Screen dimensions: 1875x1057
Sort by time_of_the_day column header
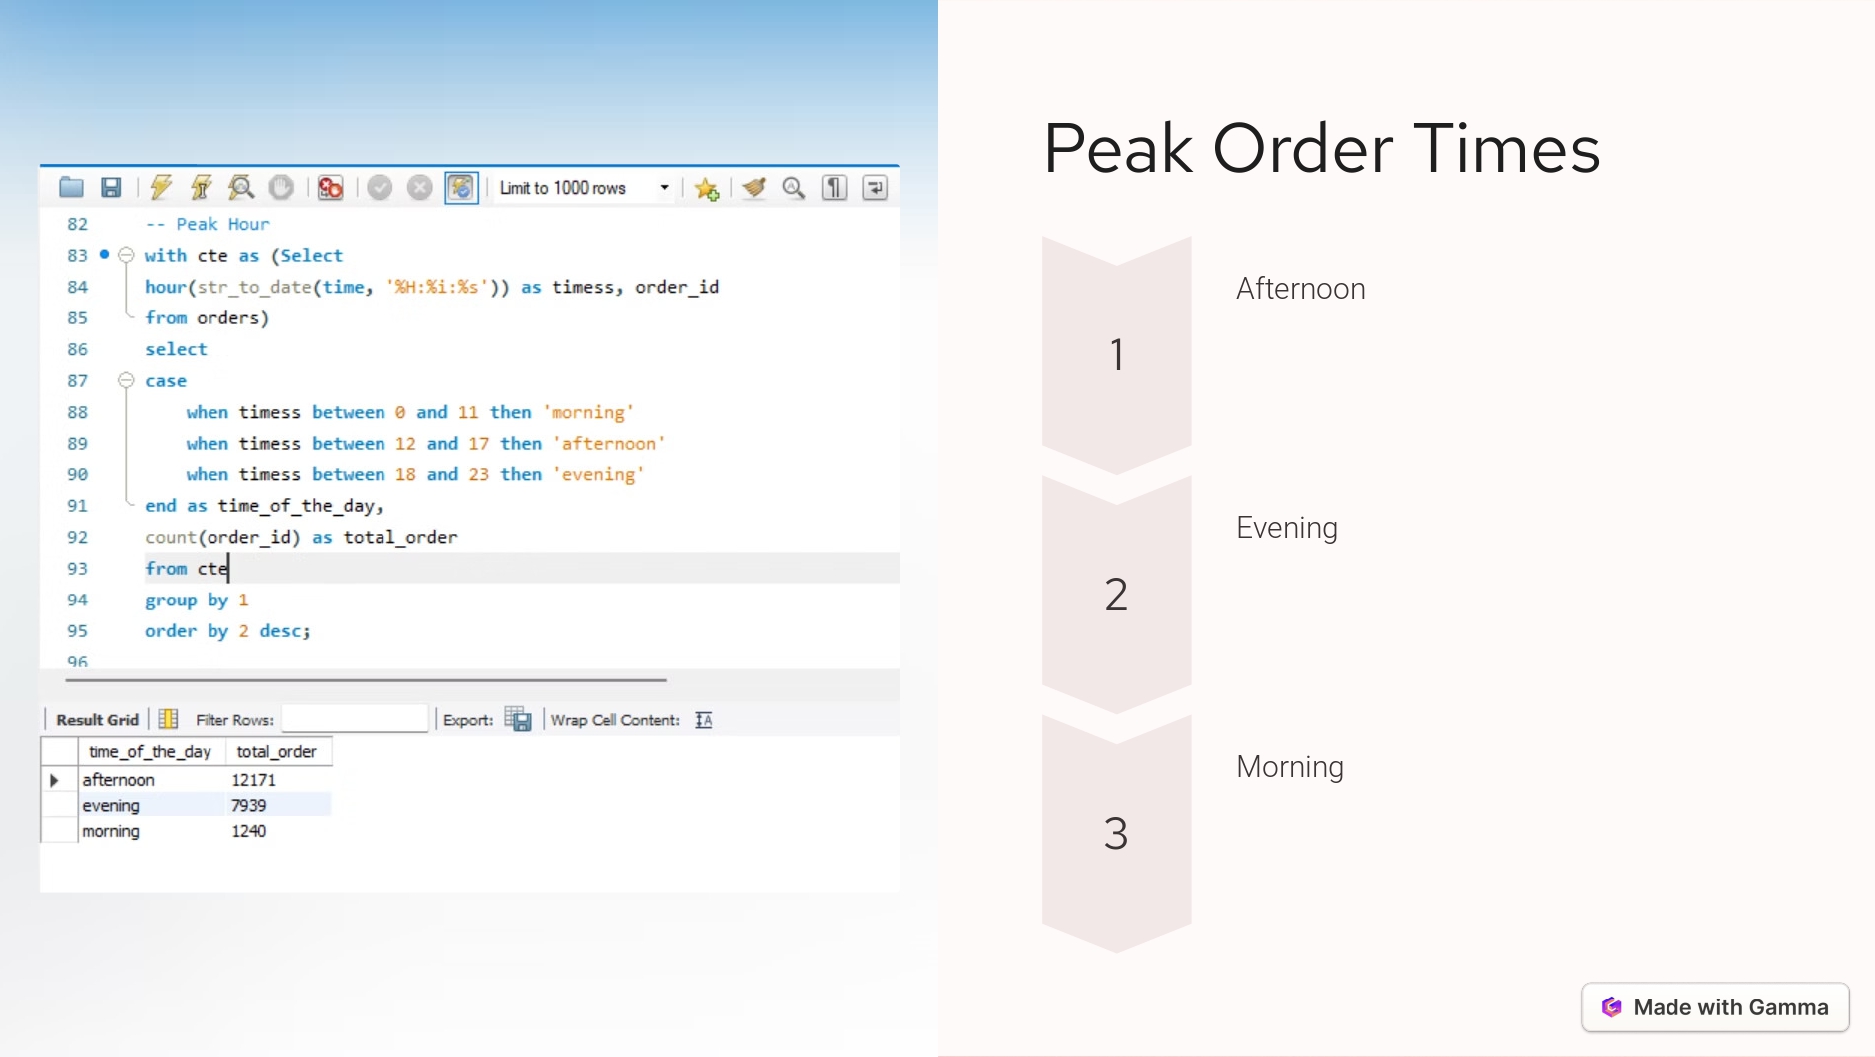coord(151,751)
